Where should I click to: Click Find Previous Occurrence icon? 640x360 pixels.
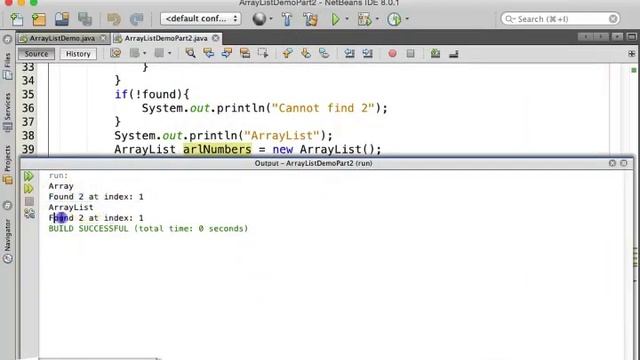click(x=209, y=53)
